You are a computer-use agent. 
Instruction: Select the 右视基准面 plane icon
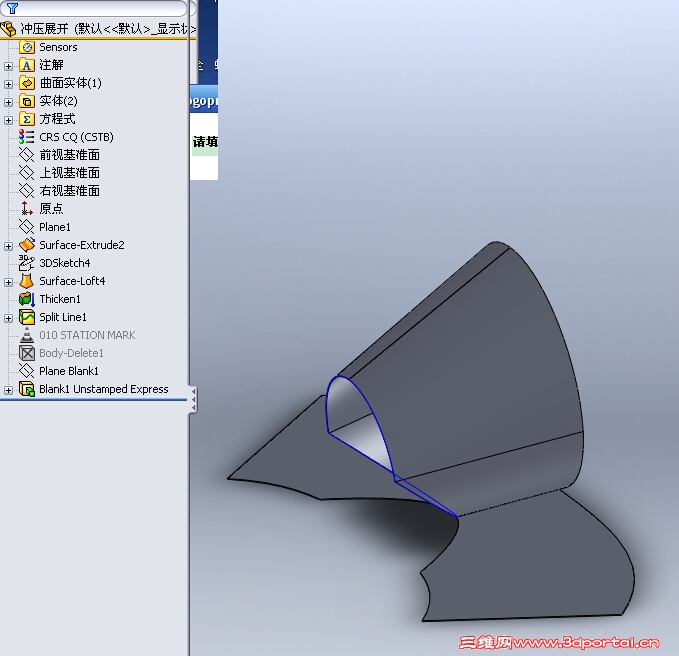pyautogui.click(x=27, y=191)
